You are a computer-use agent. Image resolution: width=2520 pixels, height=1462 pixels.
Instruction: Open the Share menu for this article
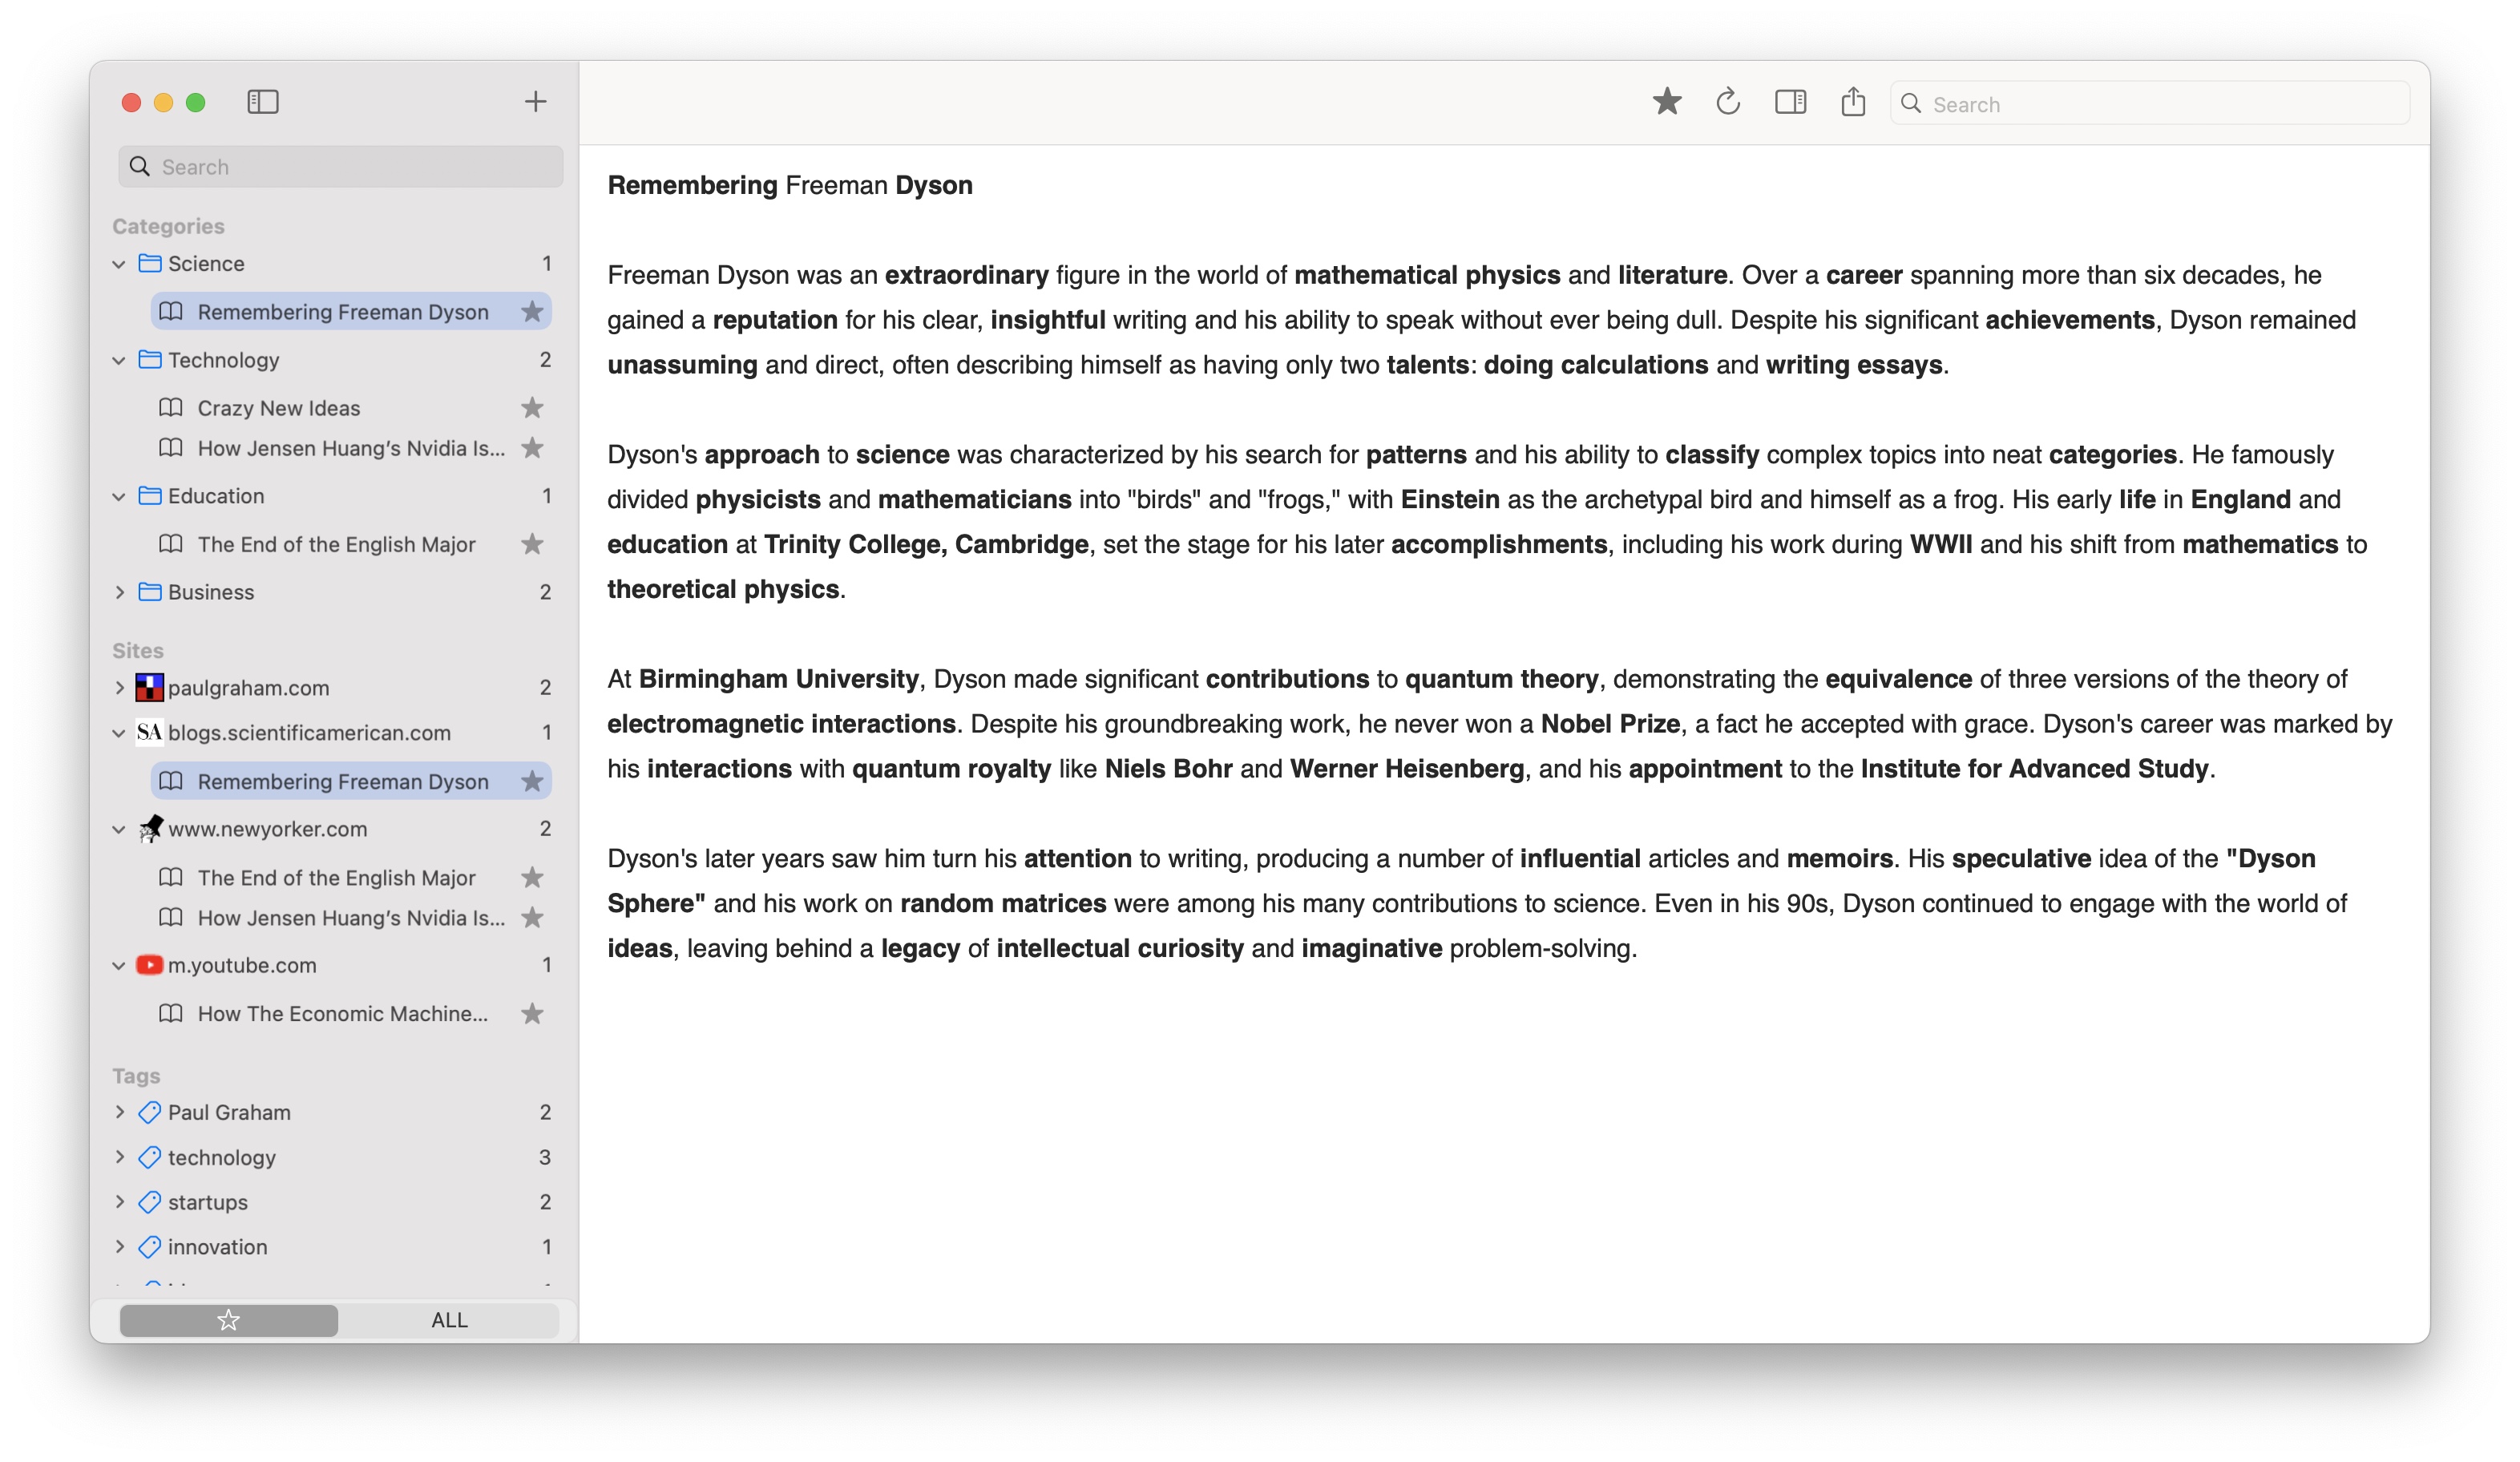click(1853, 102)
